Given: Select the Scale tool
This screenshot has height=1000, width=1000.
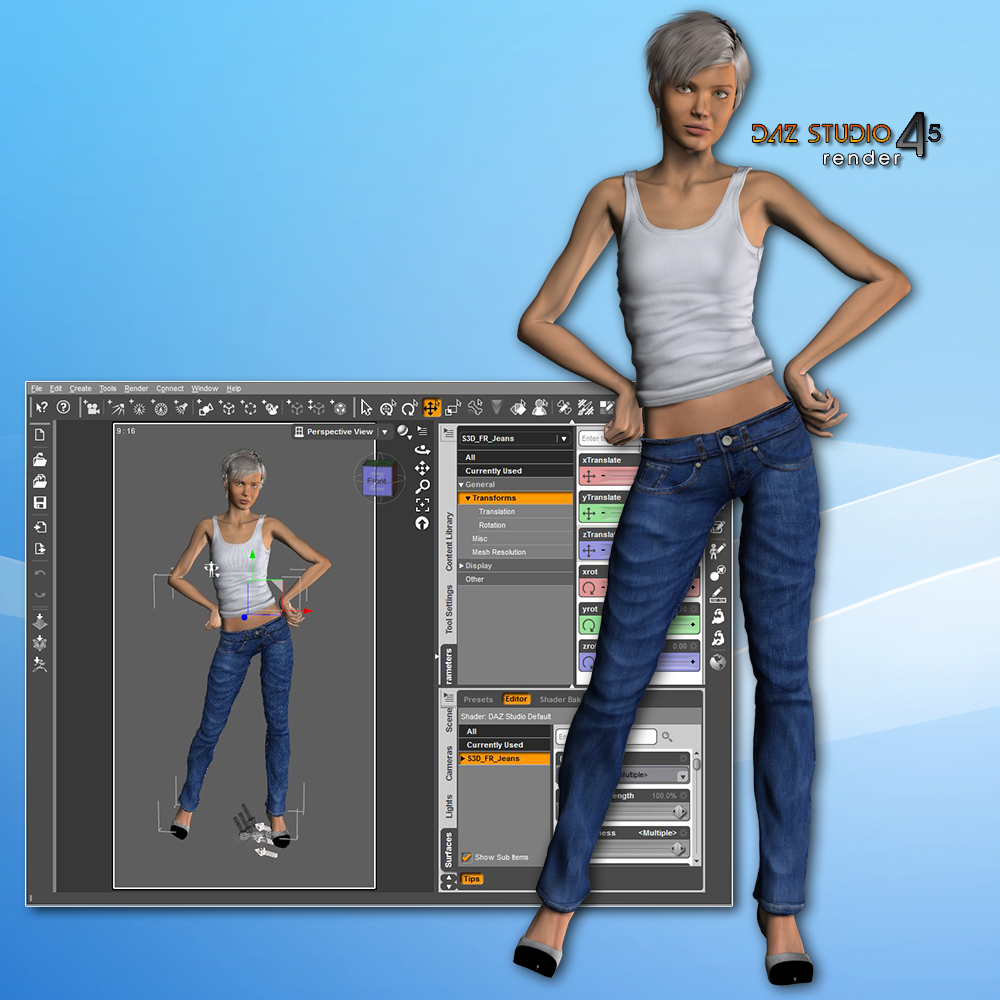Looking at the screenshot, I should pos(453,408).
